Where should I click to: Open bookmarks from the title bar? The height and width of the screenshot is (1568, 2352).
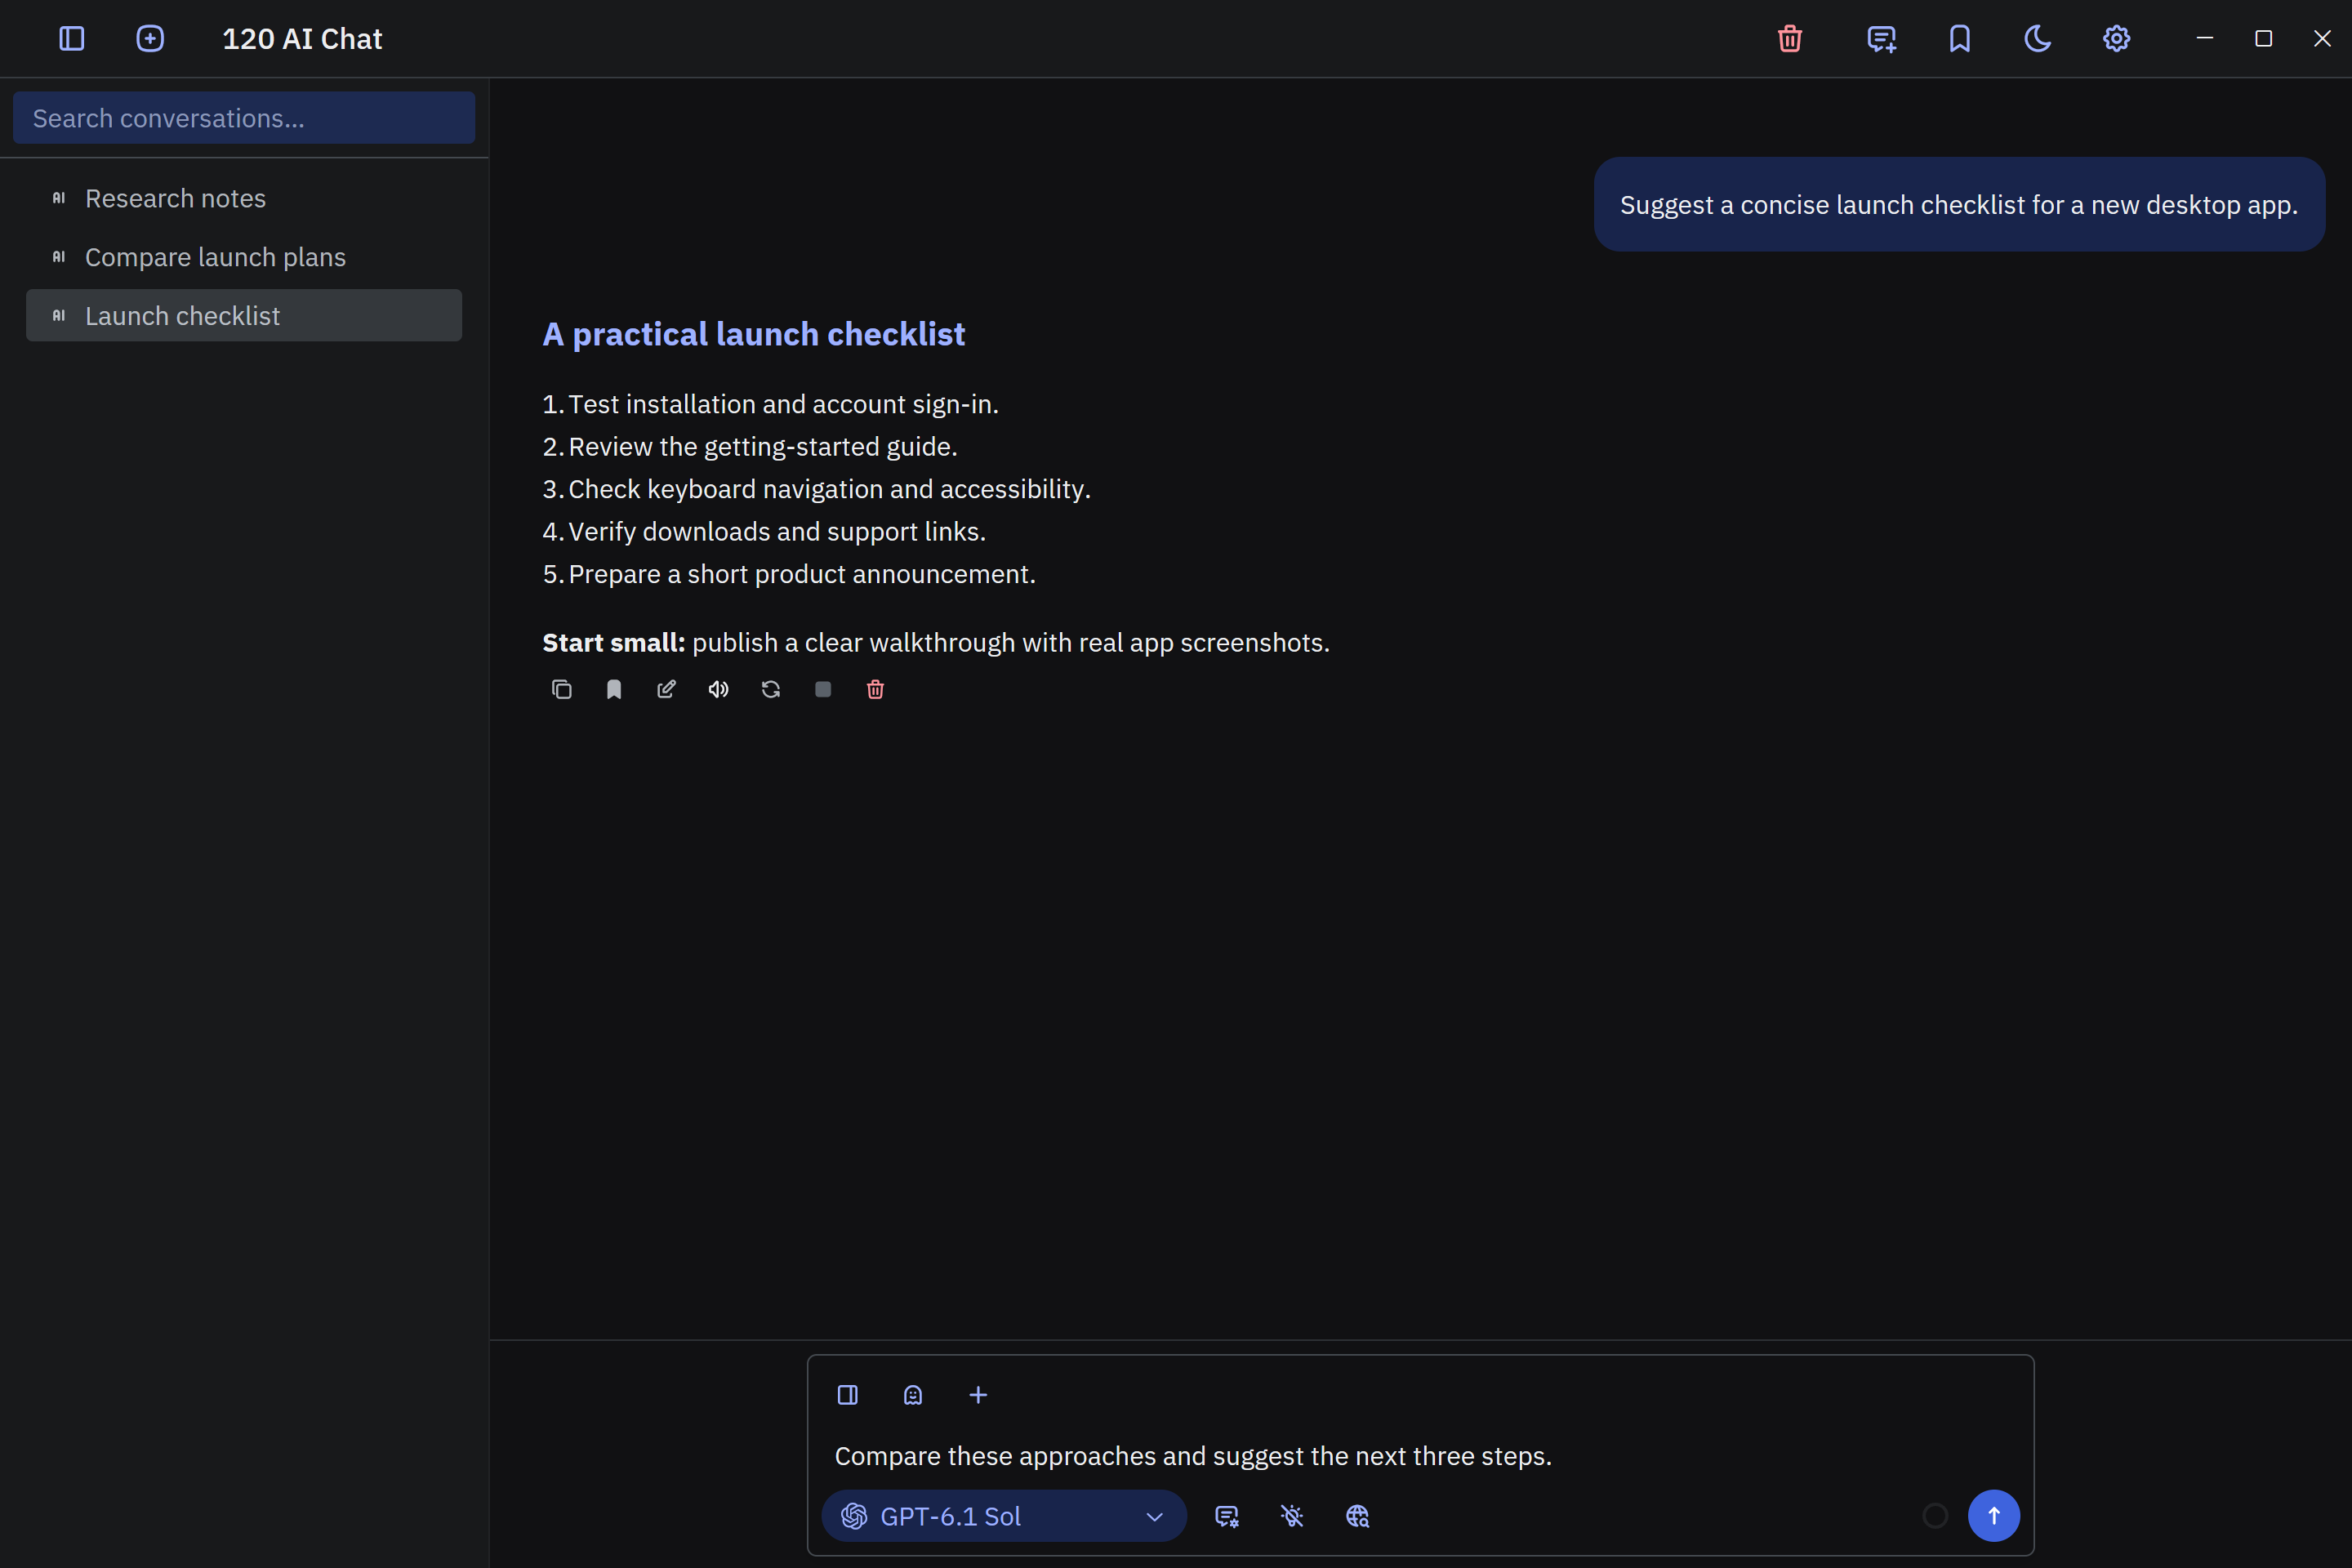tap(1960, 39)
